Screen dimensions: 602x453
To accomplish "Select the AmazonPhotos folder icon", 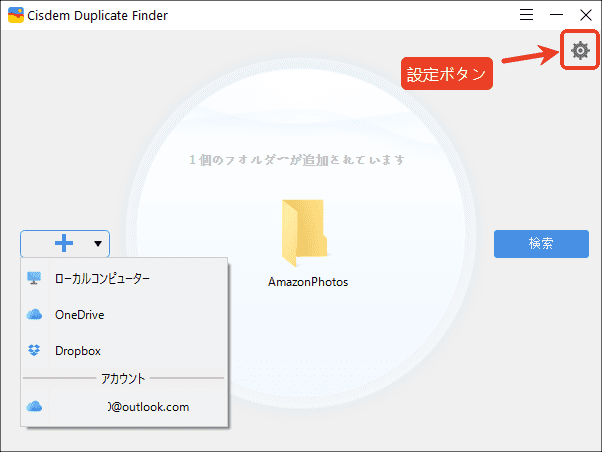I will pyautogui.click(x=304, y=233).
